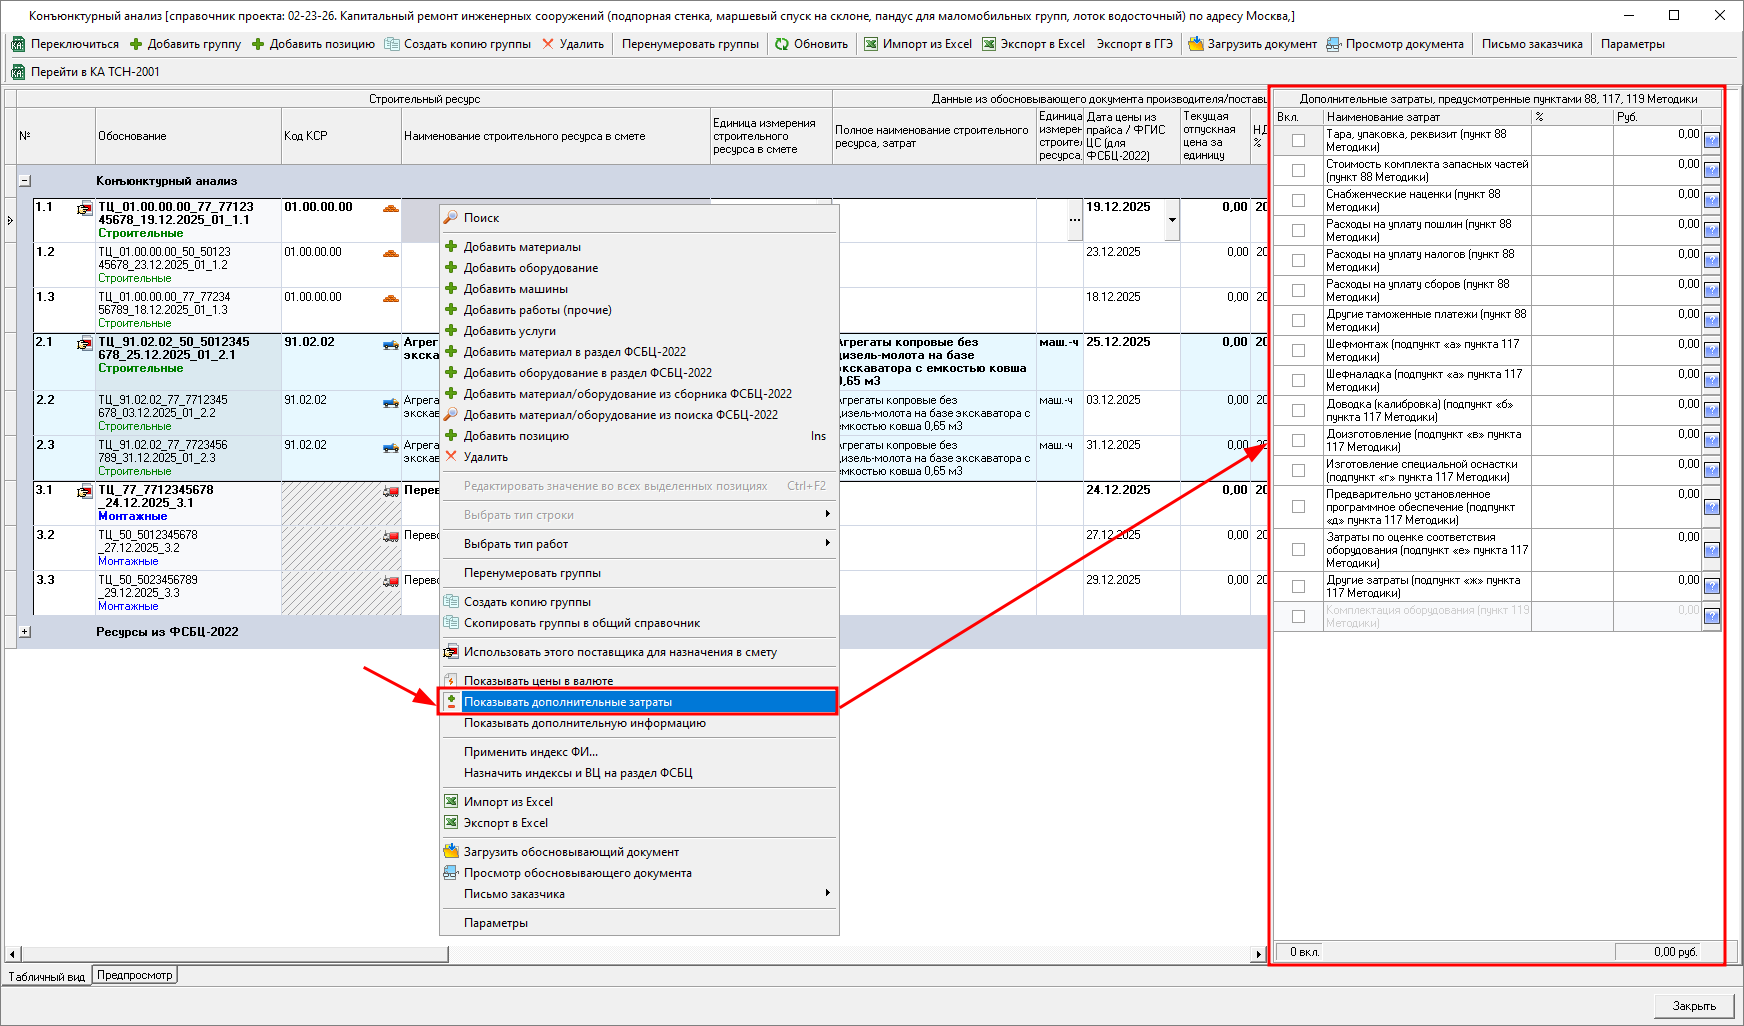This screenshot has width=1744, height=1026.
Task: Expand the Ресурсы из ФСБЦ-2022 group
Action: pos(25,632)
